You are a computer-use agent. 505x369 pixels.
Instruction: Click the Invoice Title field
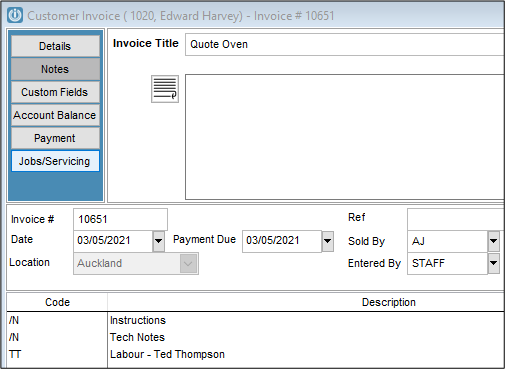344,44
